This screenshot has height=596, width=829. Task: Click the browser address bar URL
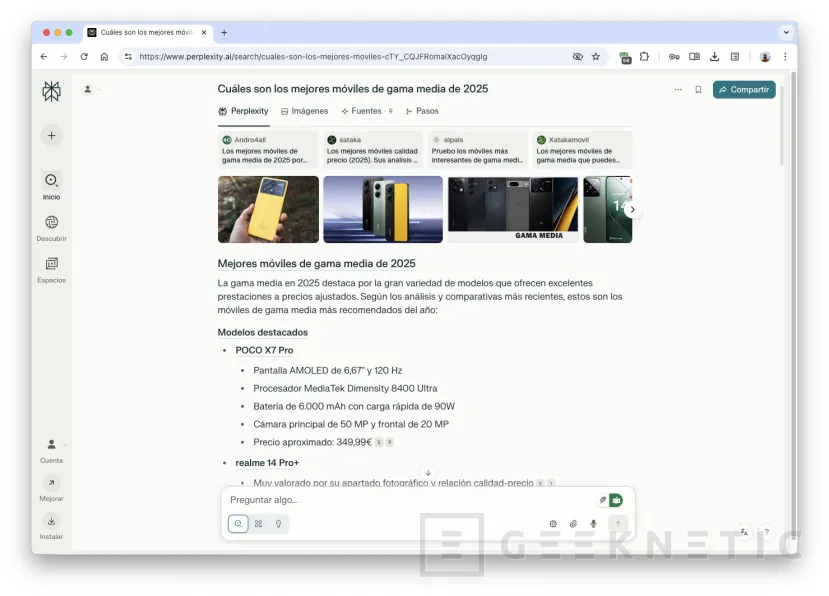pos(313,57)
